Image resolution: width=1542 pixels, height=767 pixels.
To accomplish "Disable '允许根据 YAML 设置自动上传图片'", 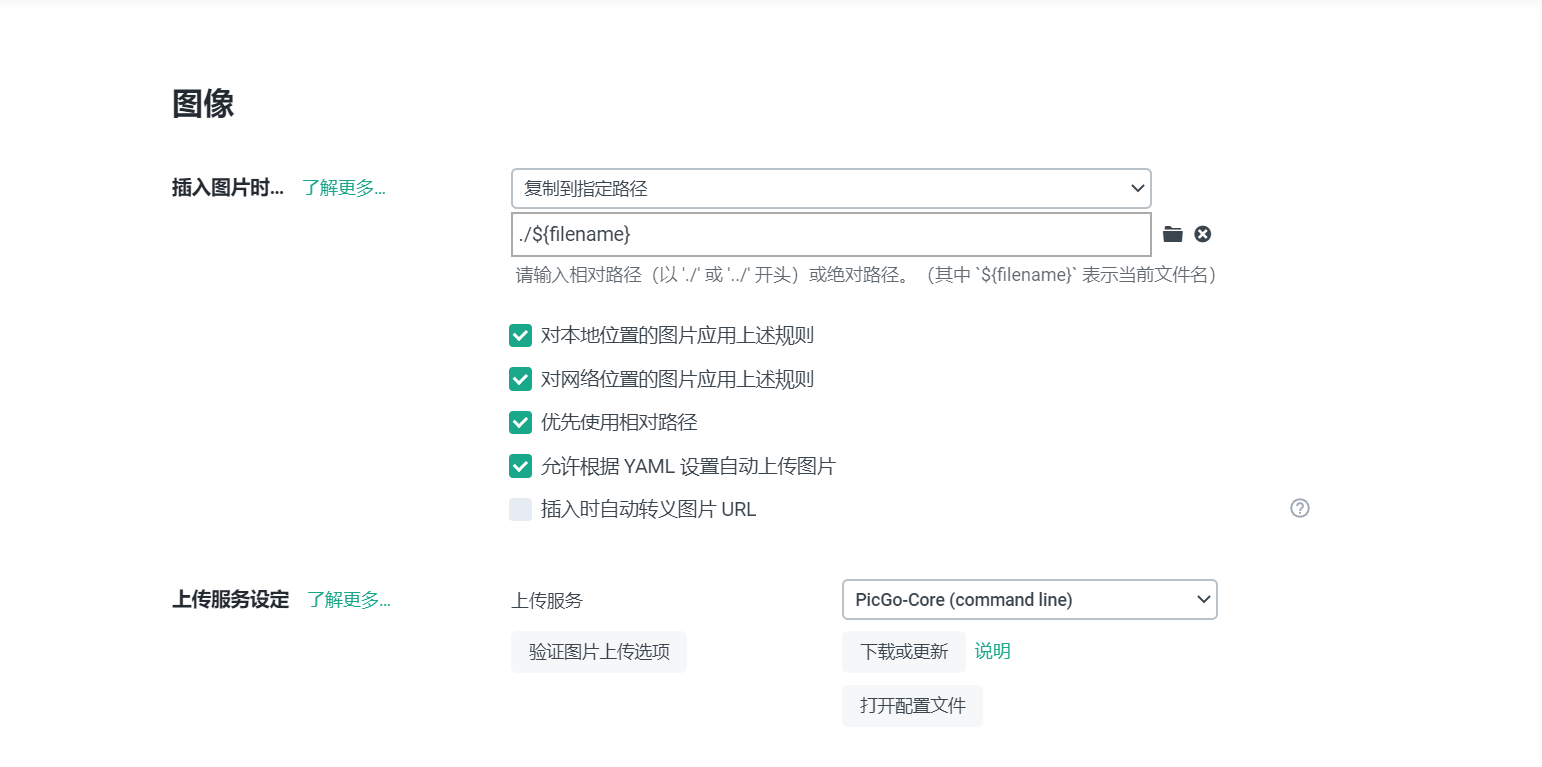I will (x=520, y=466).
